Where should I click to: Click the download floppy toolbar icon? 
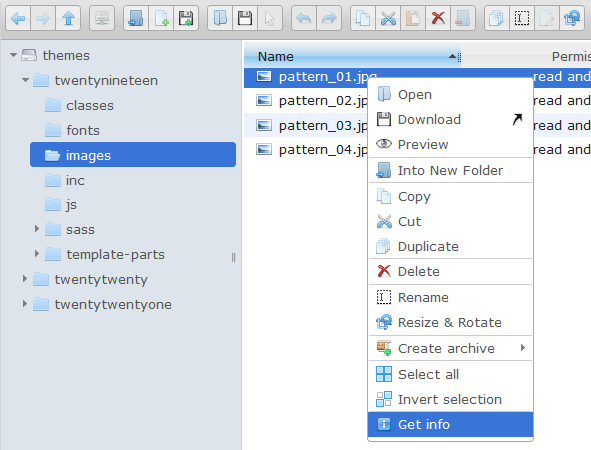(245, 18)
